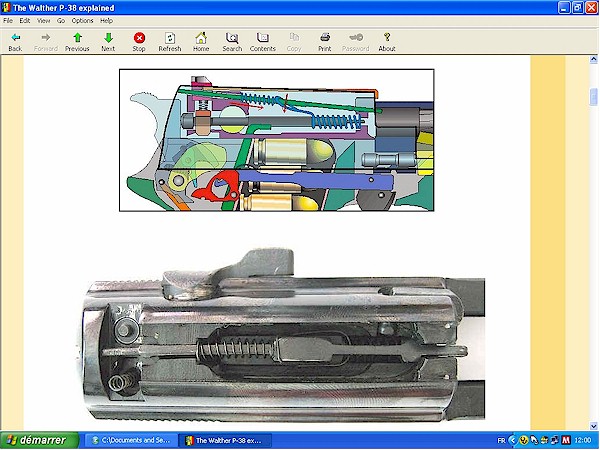600x450 pixels.
Task: Print the page with the printer icon
Action: click(324, 42)
